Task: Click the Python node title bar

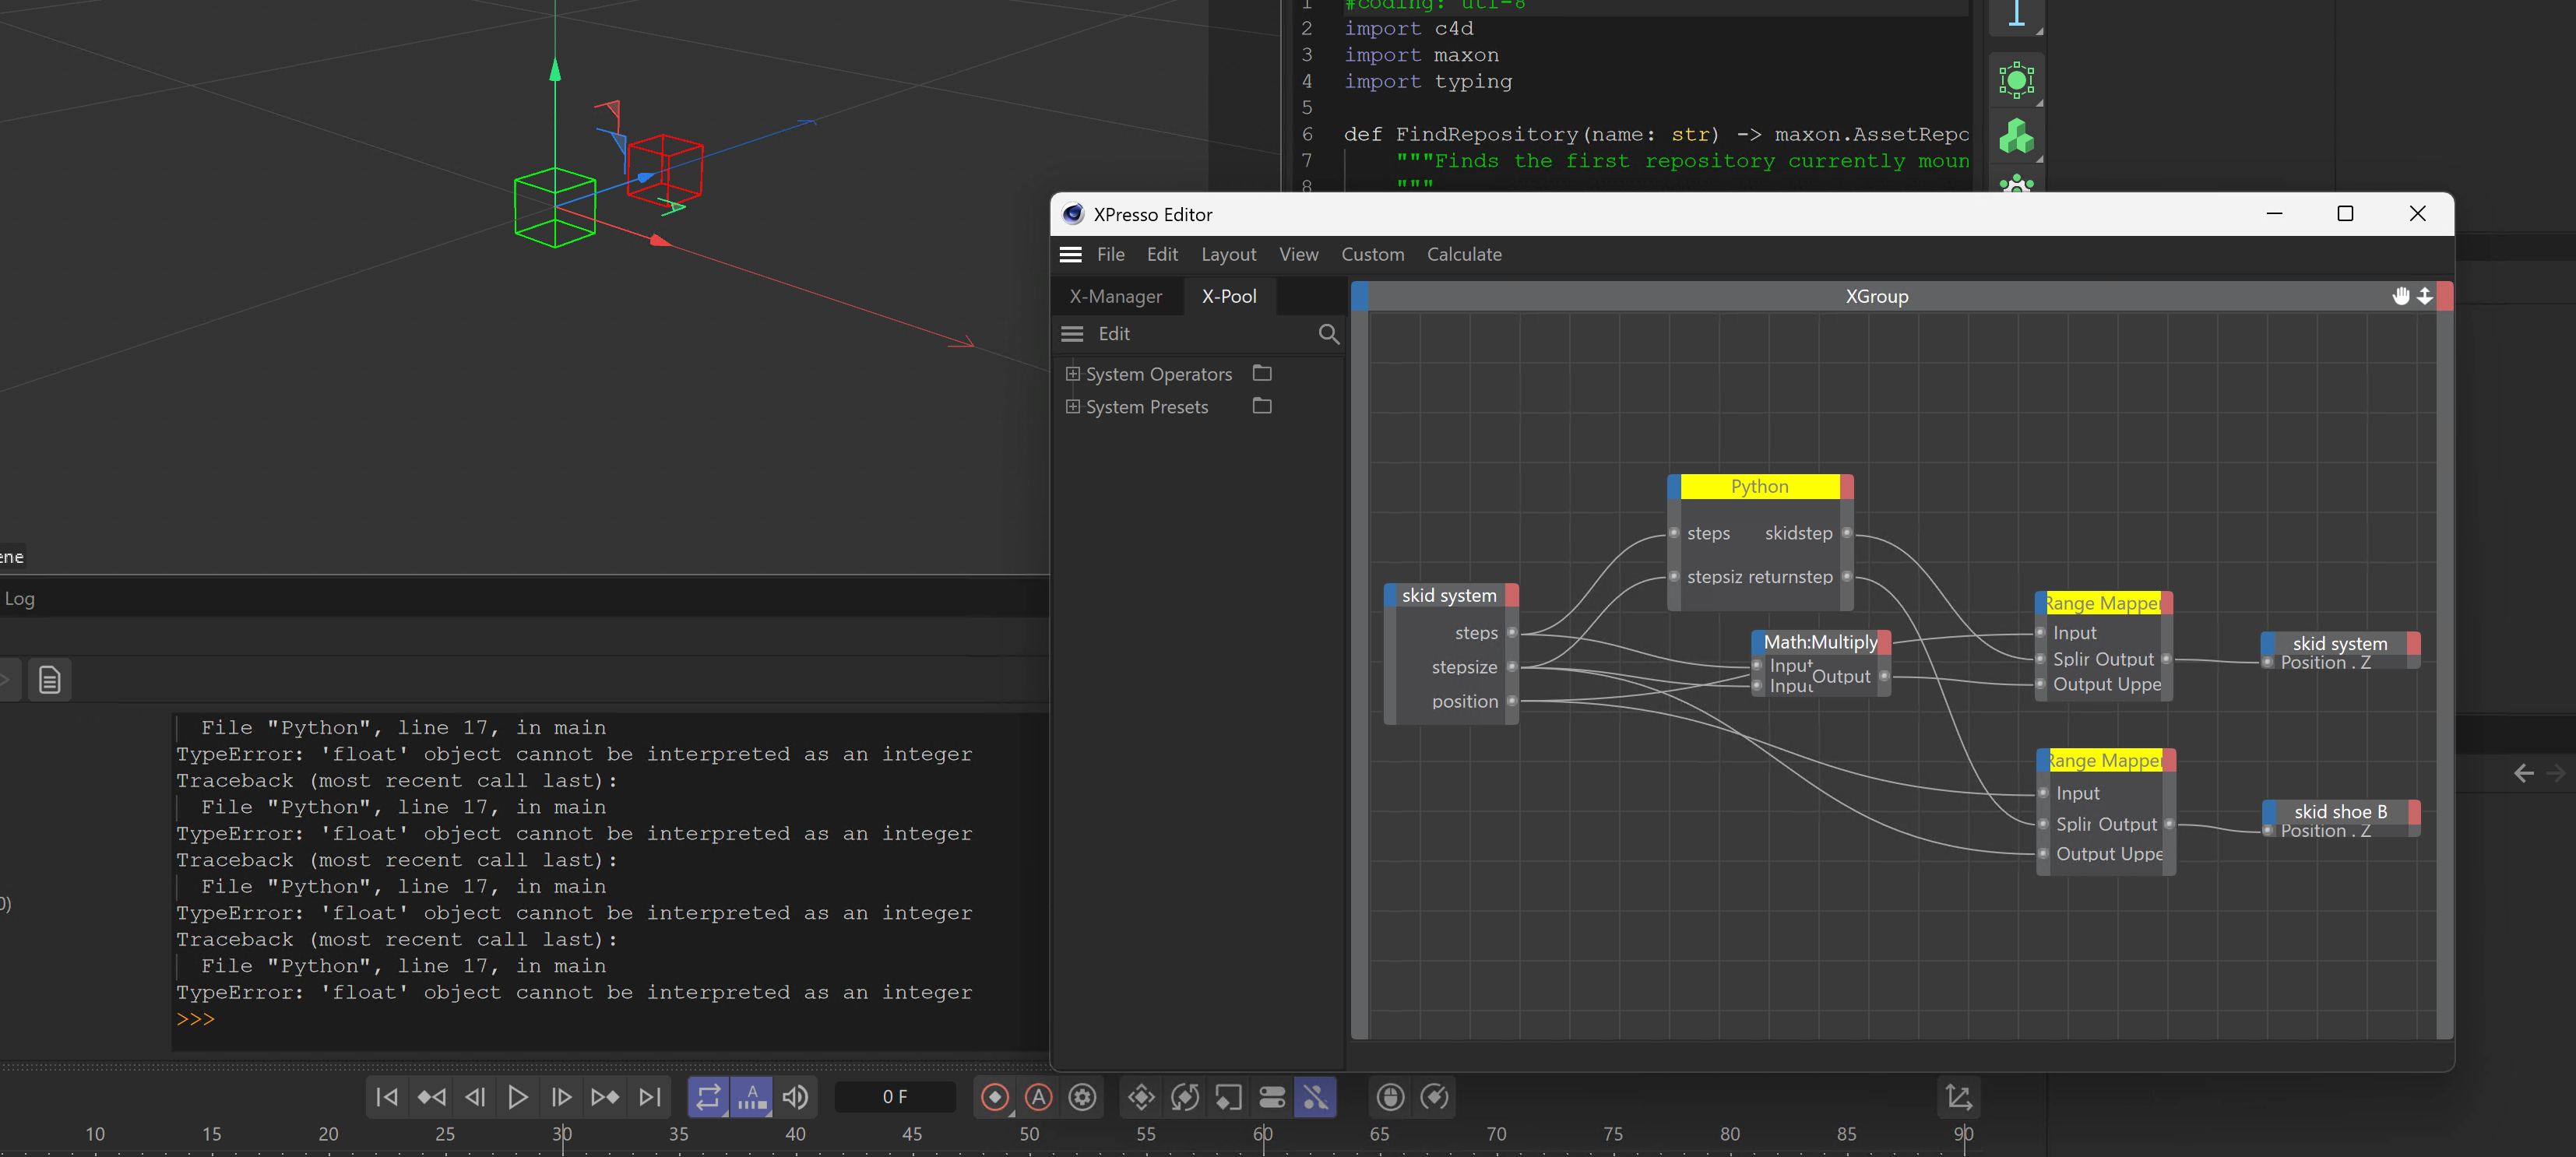Action: (x=1759, y=487)
